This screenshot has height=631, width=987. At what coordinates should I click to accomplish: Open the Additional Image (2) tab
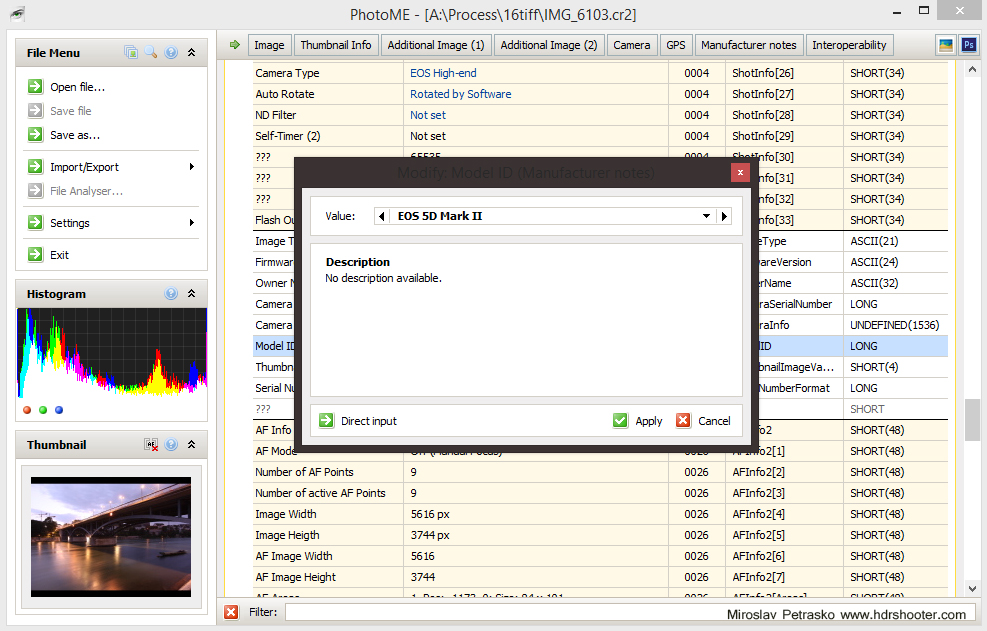click(x=549, y=45)
